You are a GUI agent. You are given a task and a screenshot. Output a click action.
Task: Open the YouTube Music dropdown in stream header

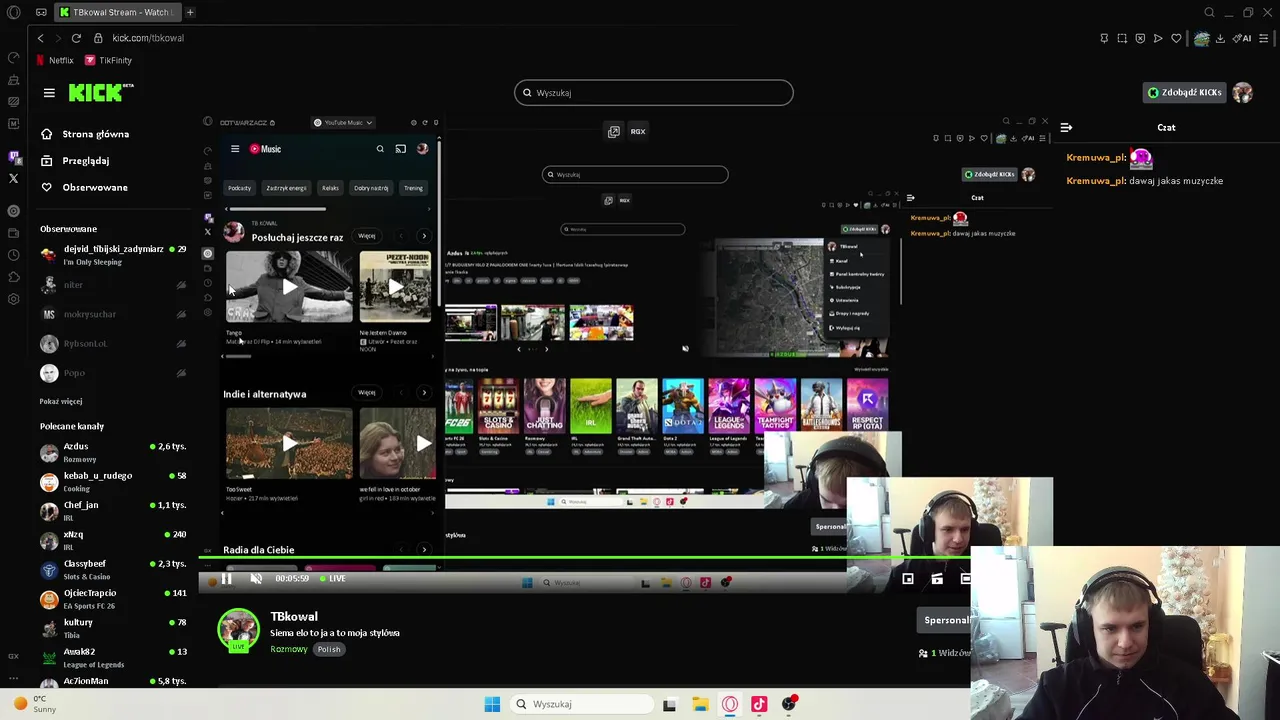pyautogui.click(x=343, y=122)
